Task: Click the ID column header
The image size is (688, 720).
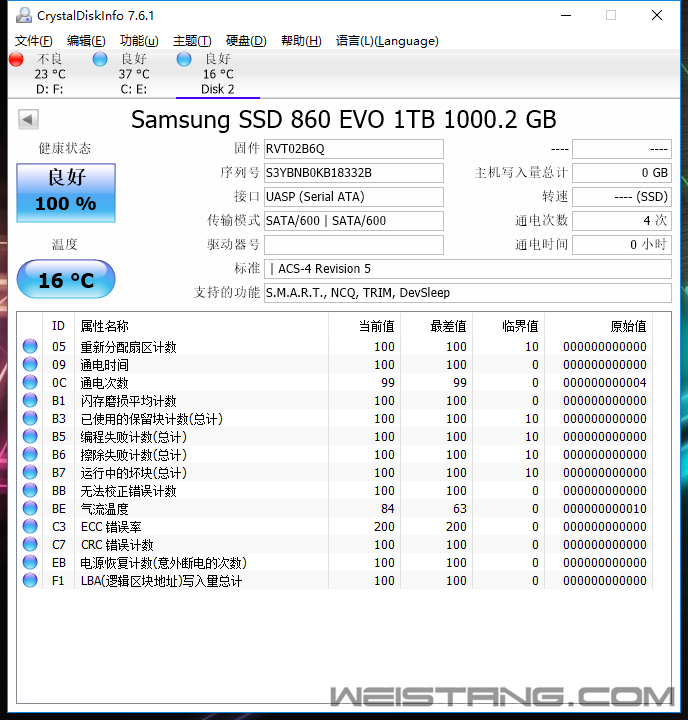Action: click(58, 326)
